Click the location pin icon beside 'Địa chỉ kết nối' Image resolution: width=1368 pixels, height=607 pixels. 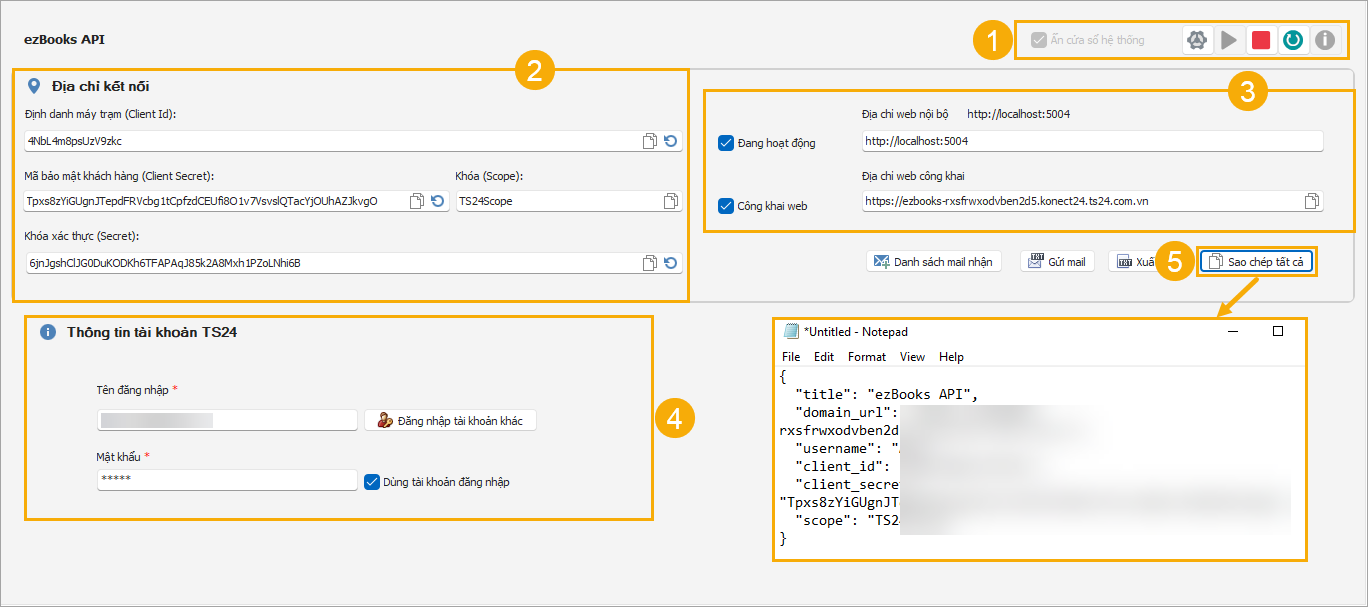click(x=36, y=87)
